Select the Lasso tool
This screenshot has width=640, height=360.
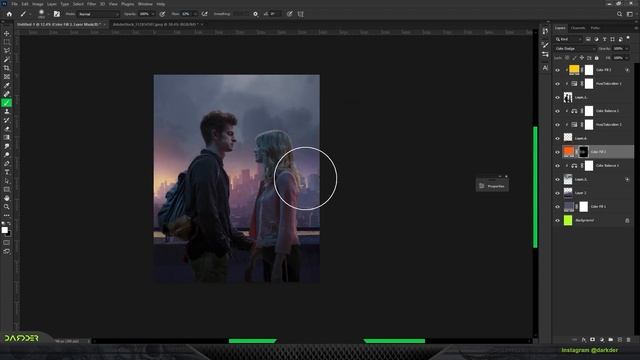pyautogui.click(x=7, y=51)
